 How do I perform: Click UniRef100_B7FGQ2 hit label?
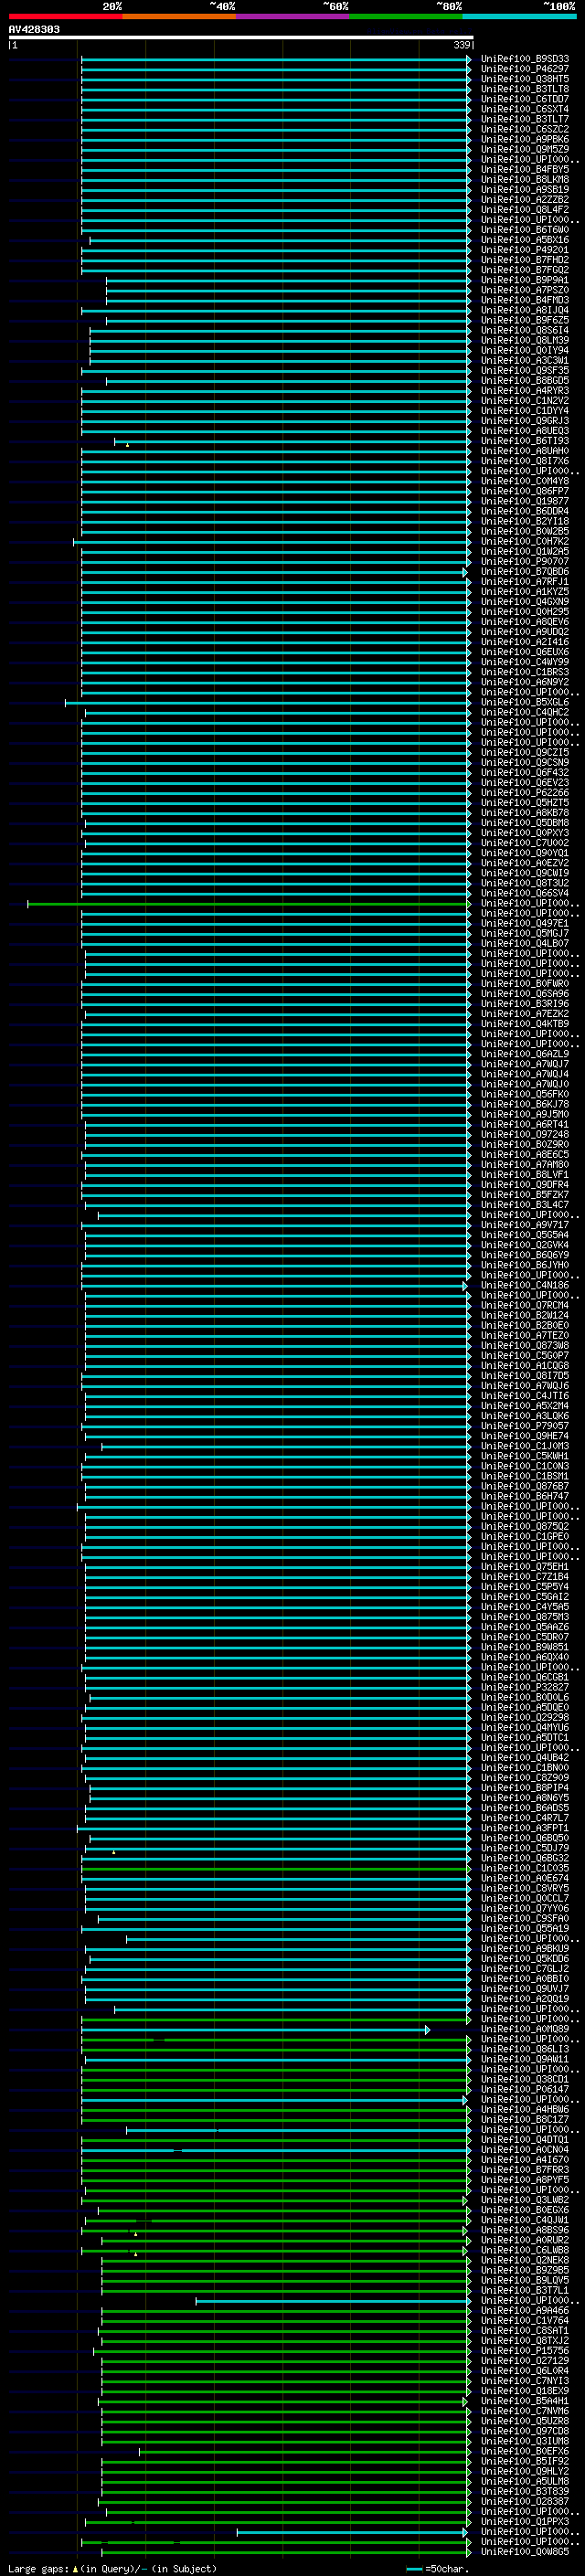[524, 270]
